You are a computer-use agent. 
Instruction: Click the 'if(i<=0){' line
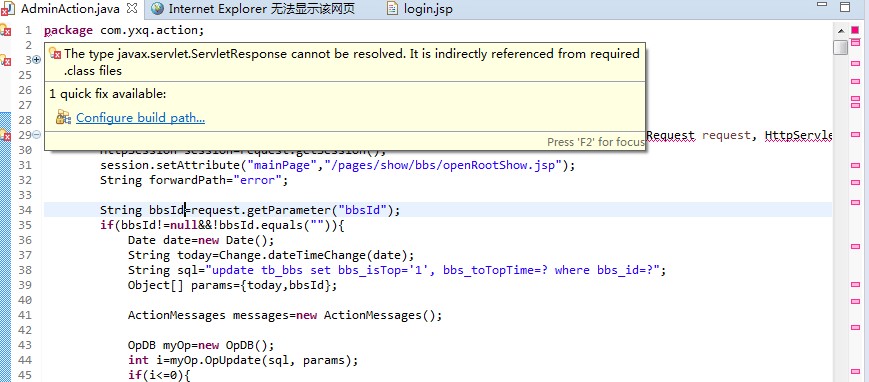point(159,375)
